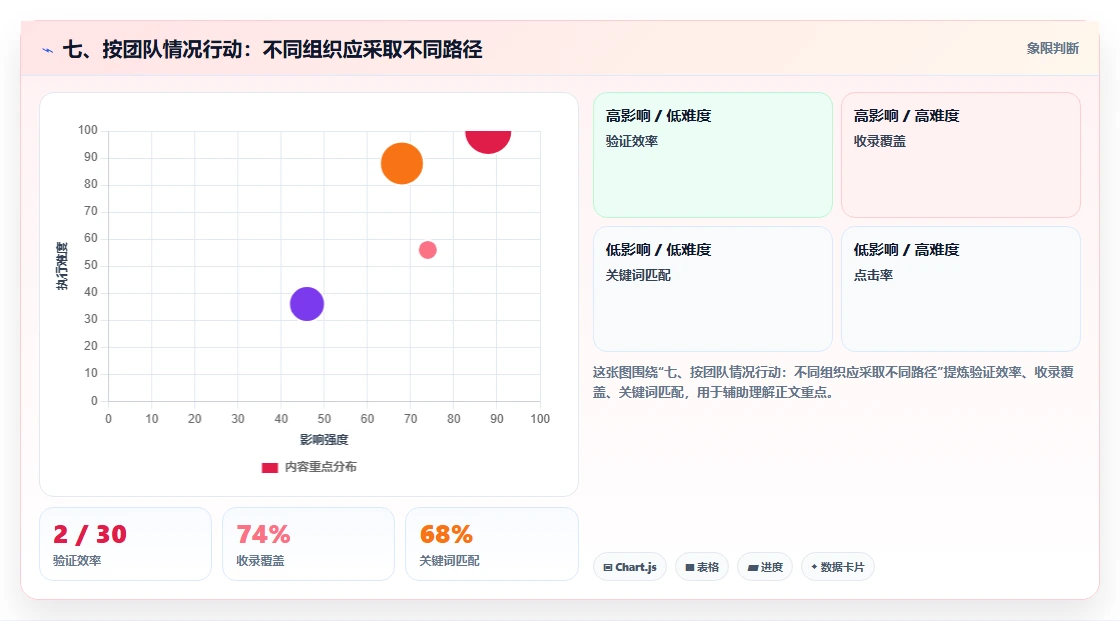Select the 数据卡片 tag chip

838,567
